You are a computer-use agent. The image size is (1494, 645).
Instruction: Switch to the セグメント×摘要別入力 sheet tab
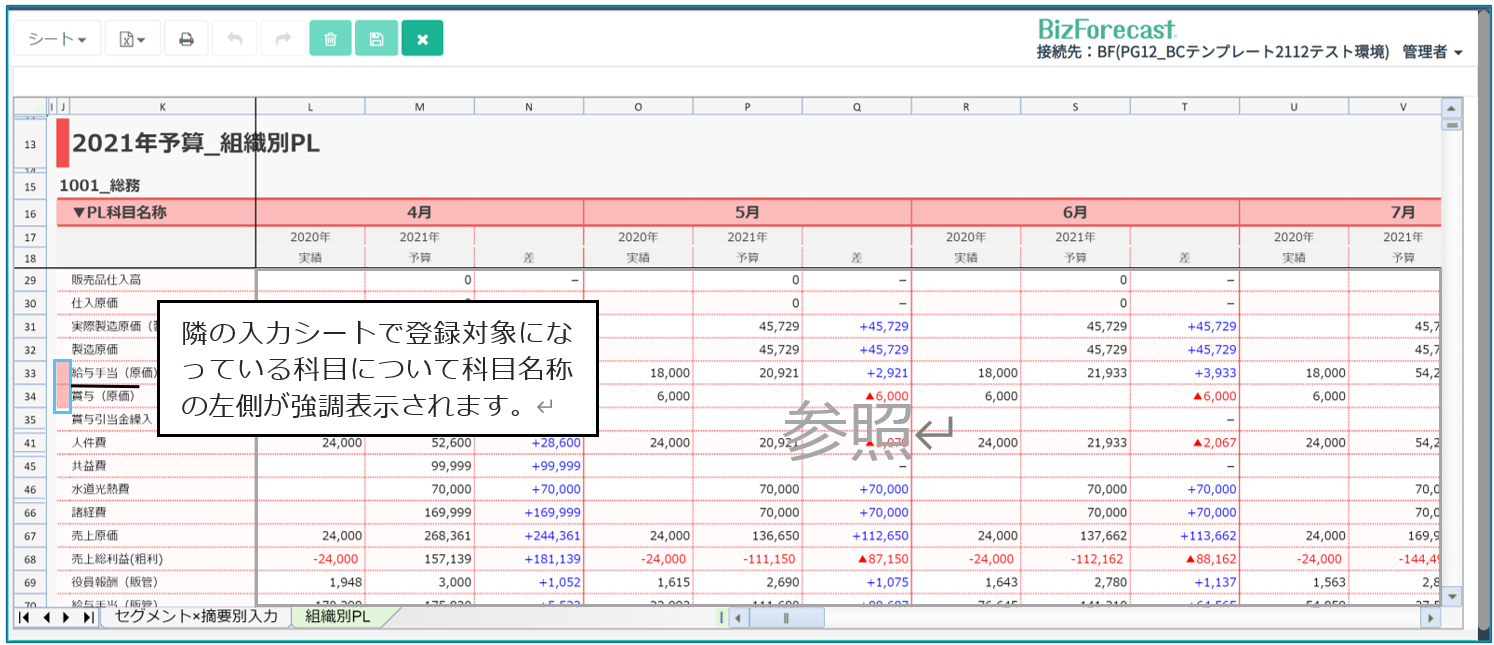click(196, 617)
